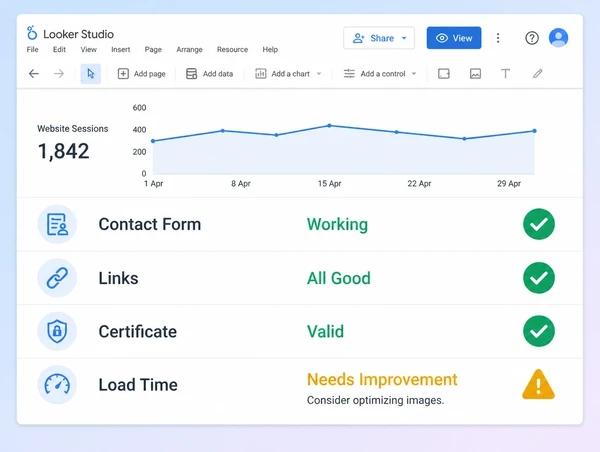
Task: Click the Valid status text
Action: pyautogui.click(x=325, y=331)
